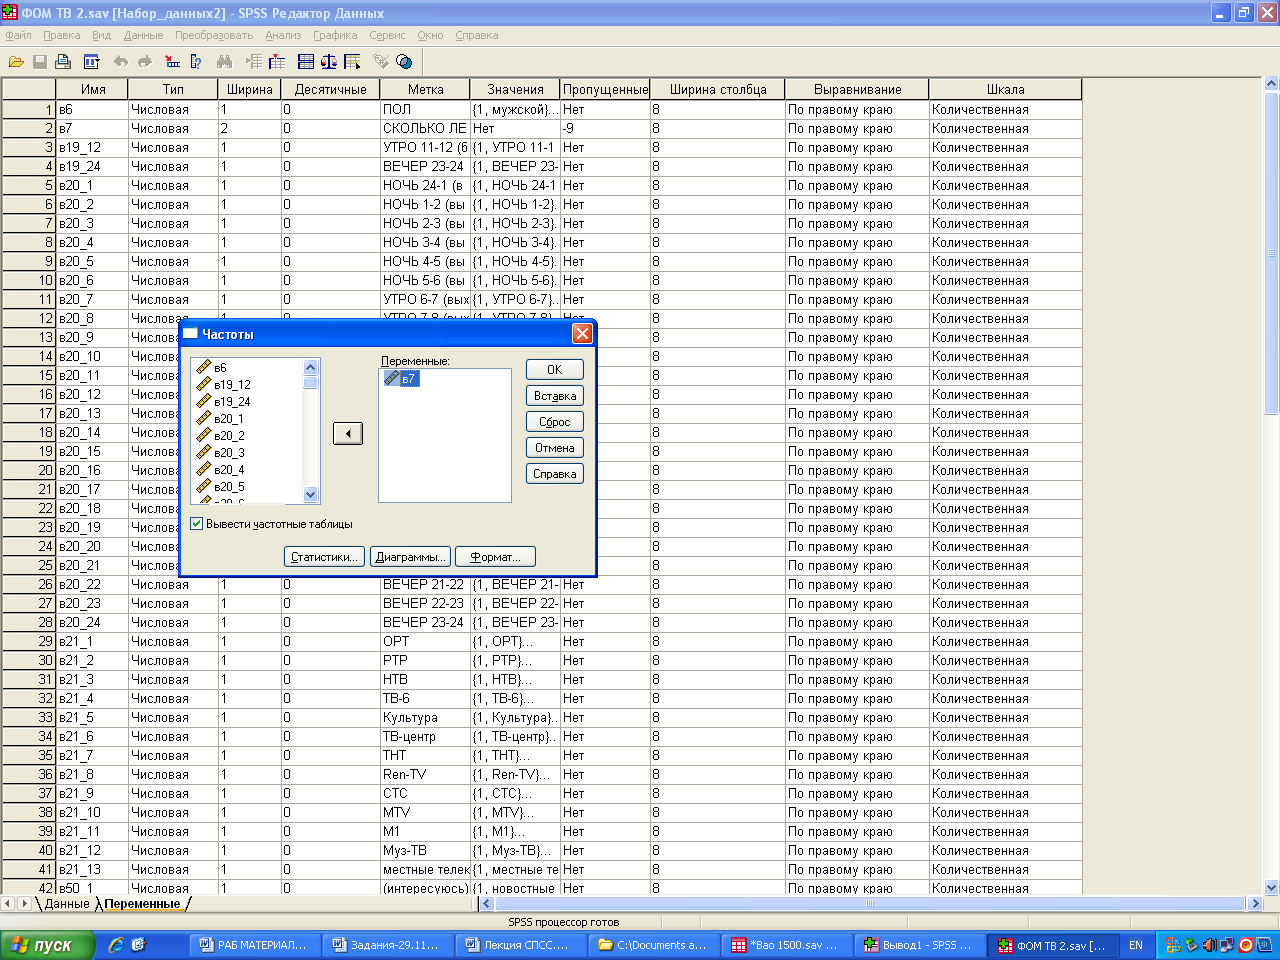Open the Сервис menu
This screenshot has height=960, width=1280.
click(387, 35)
